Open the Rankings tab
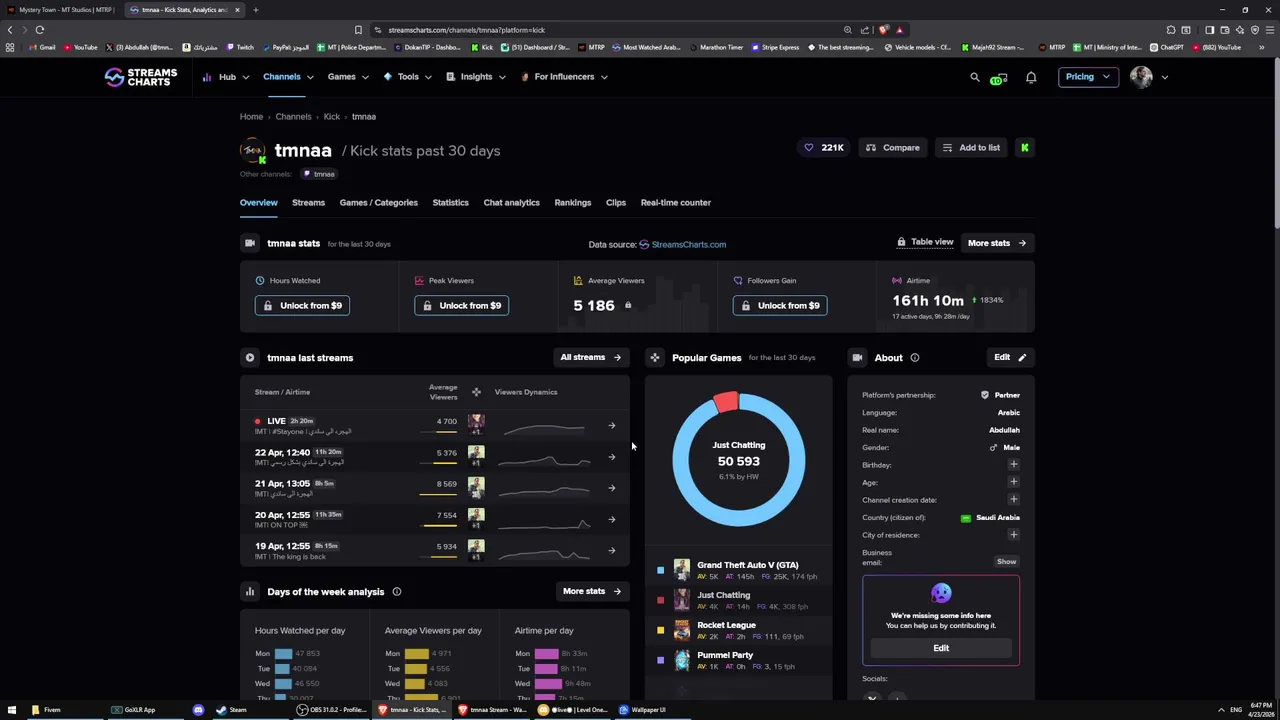This screenshot has width=1280, height=720. [573, 203]
